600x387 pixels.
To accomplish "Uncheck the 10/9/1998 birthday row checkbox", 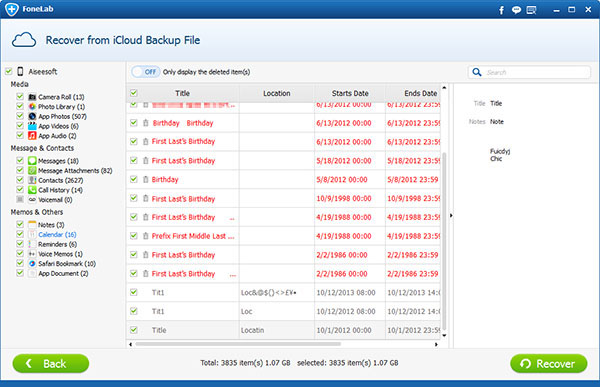I will click(134, 198).
